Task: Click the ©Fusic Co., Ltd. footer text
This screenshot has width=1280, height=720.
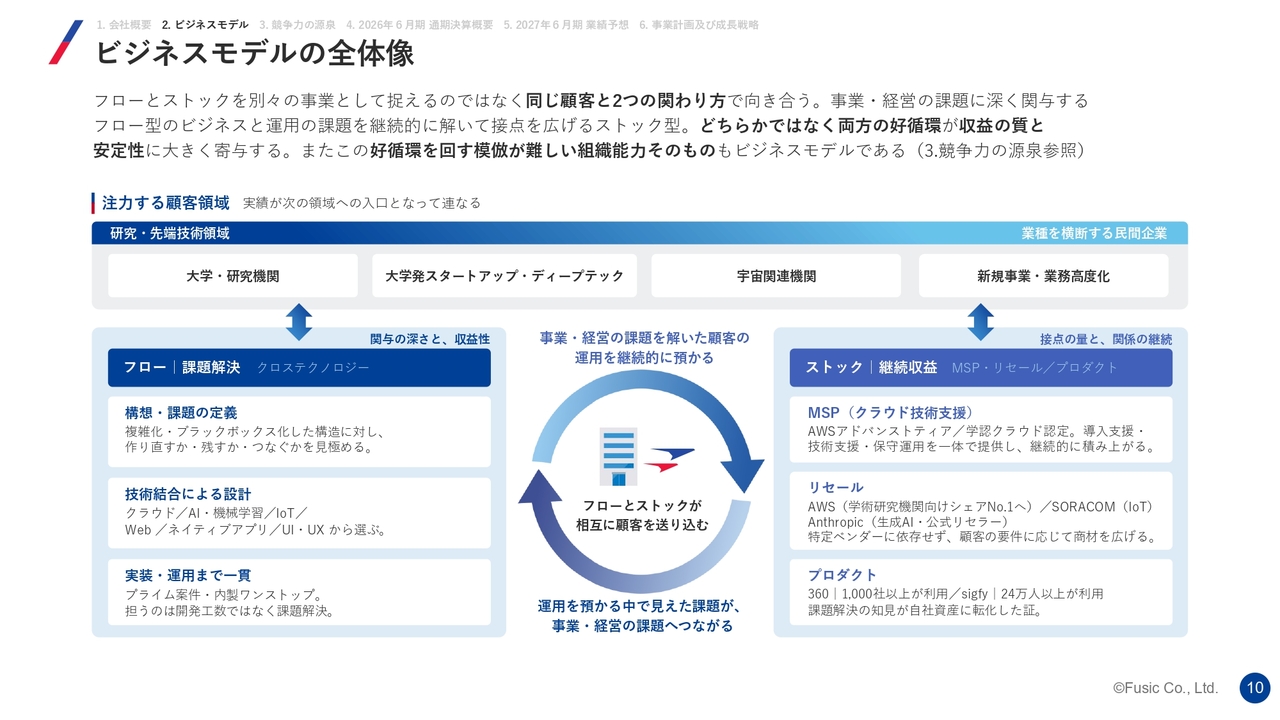Action: click(1165, 688)
